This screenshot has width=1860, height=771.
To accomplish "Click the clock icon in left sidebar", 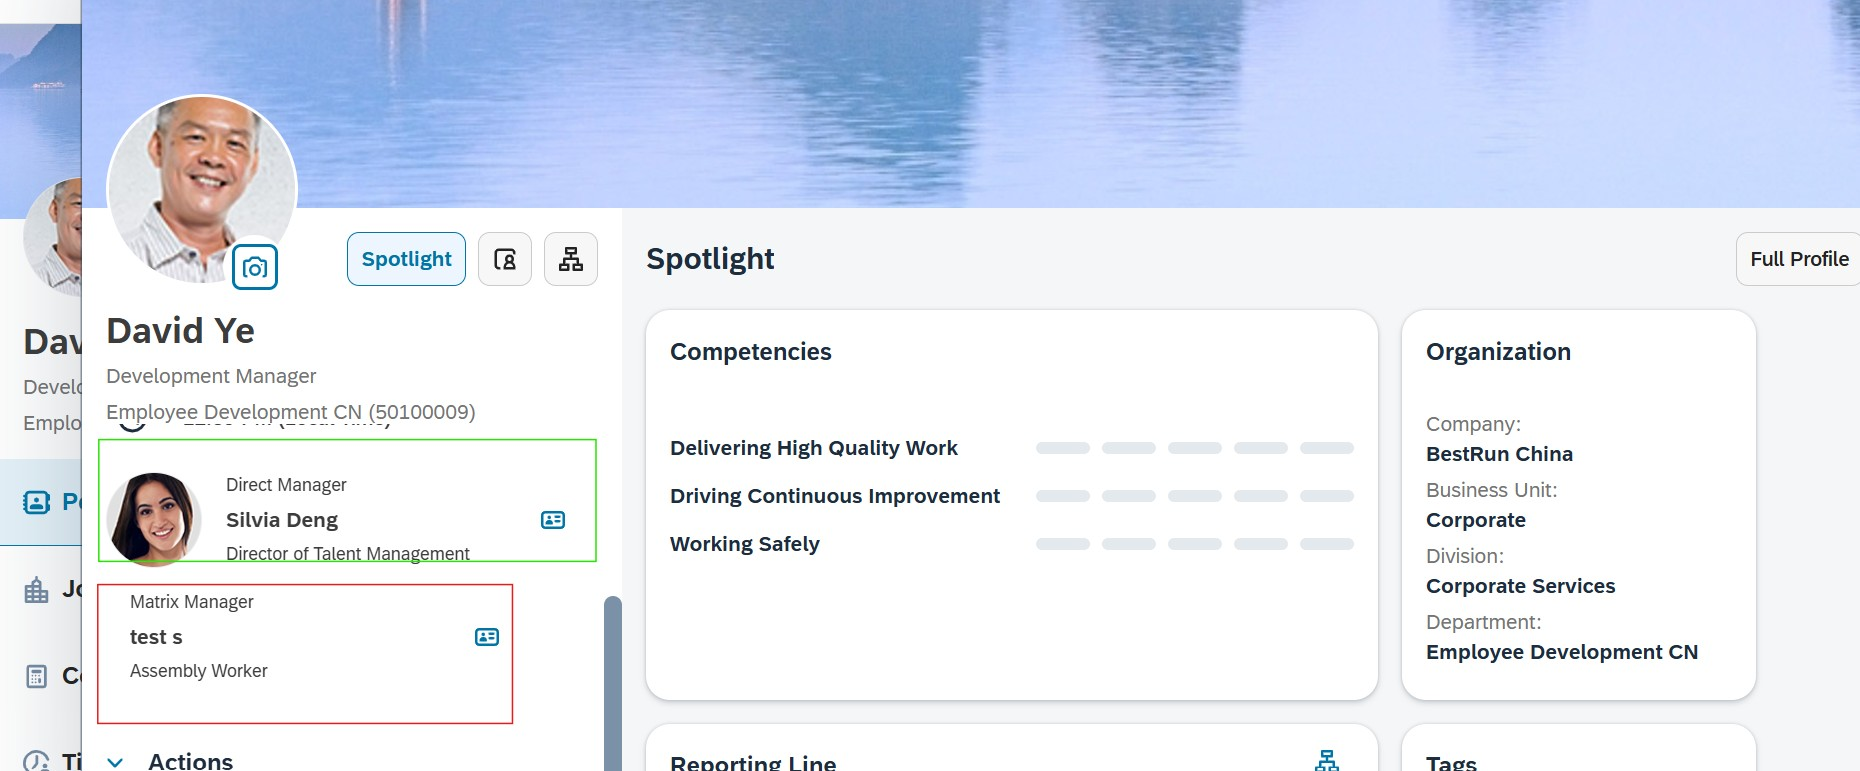I will tap(37, 761).
